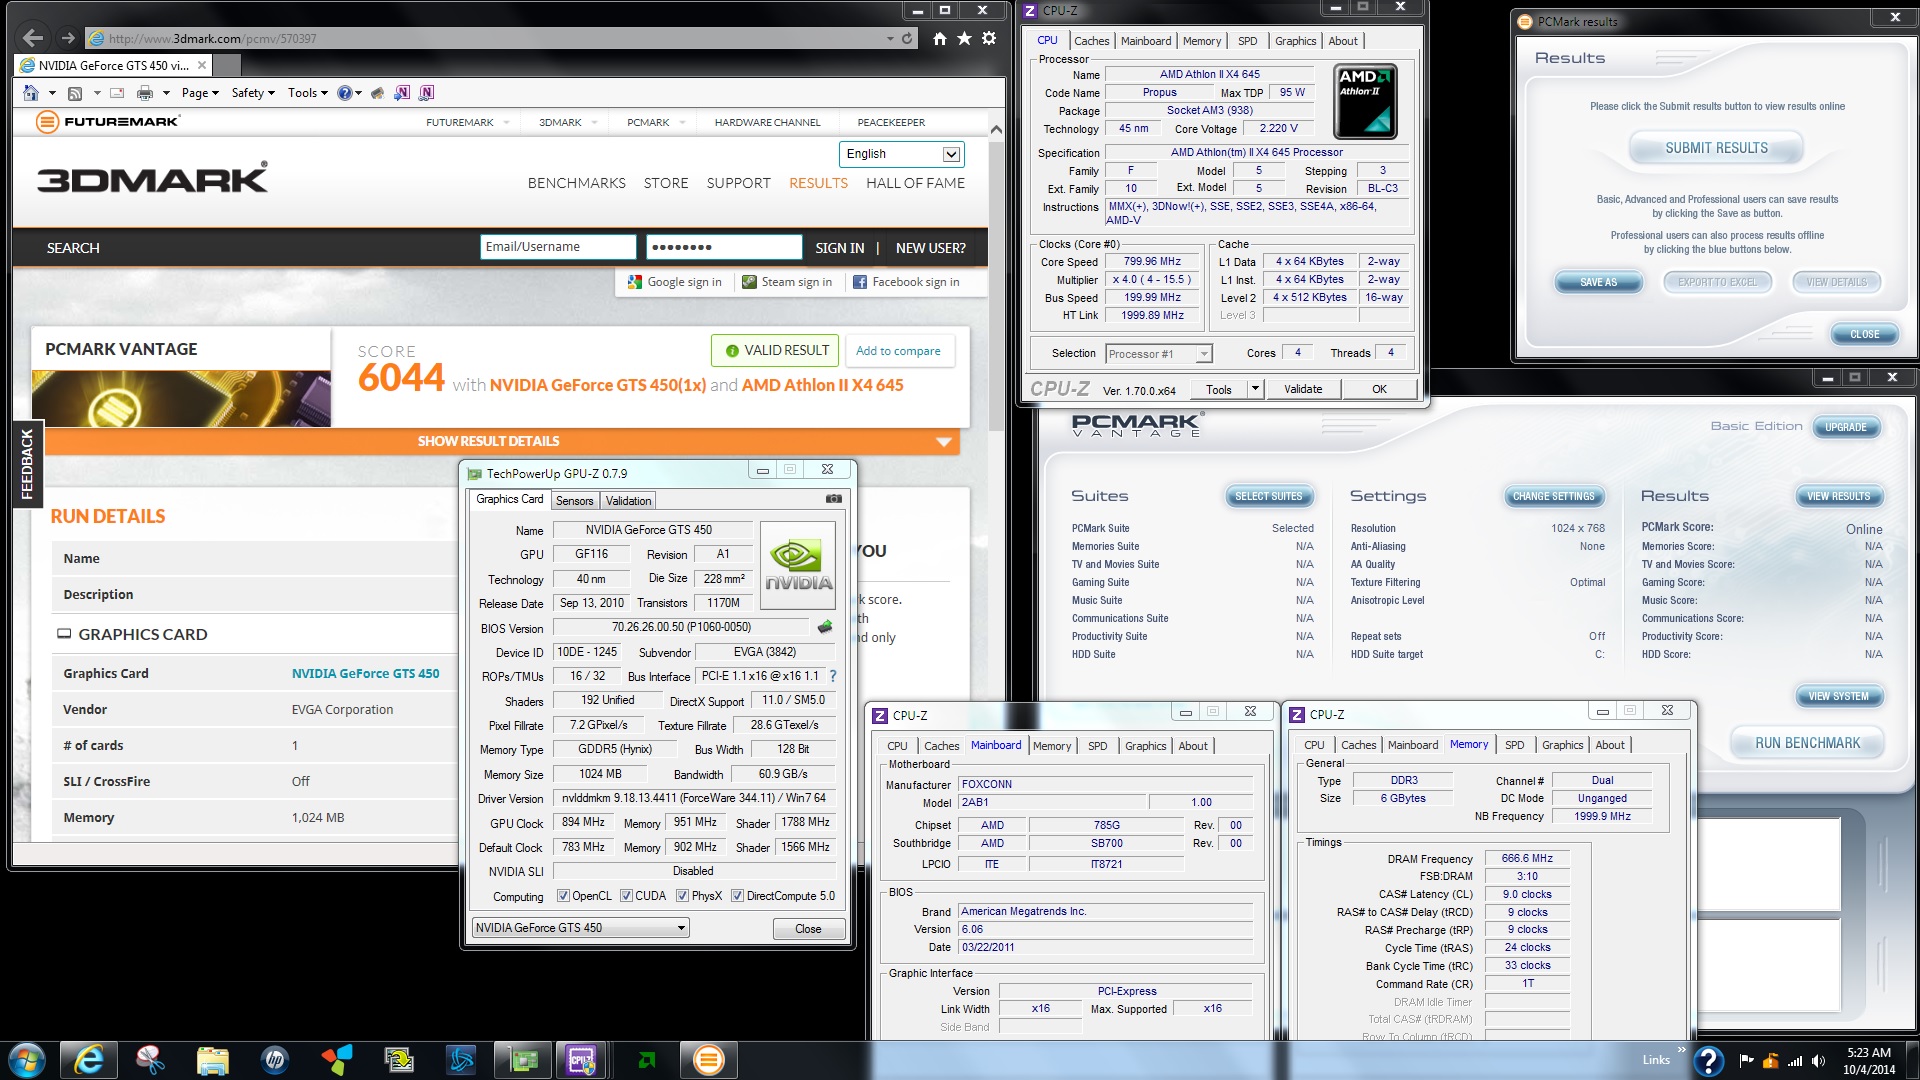Click SUBMIT RESULTS in PCMark results
Viewport: 1920px width, 1080px height.
(1716, 148)
